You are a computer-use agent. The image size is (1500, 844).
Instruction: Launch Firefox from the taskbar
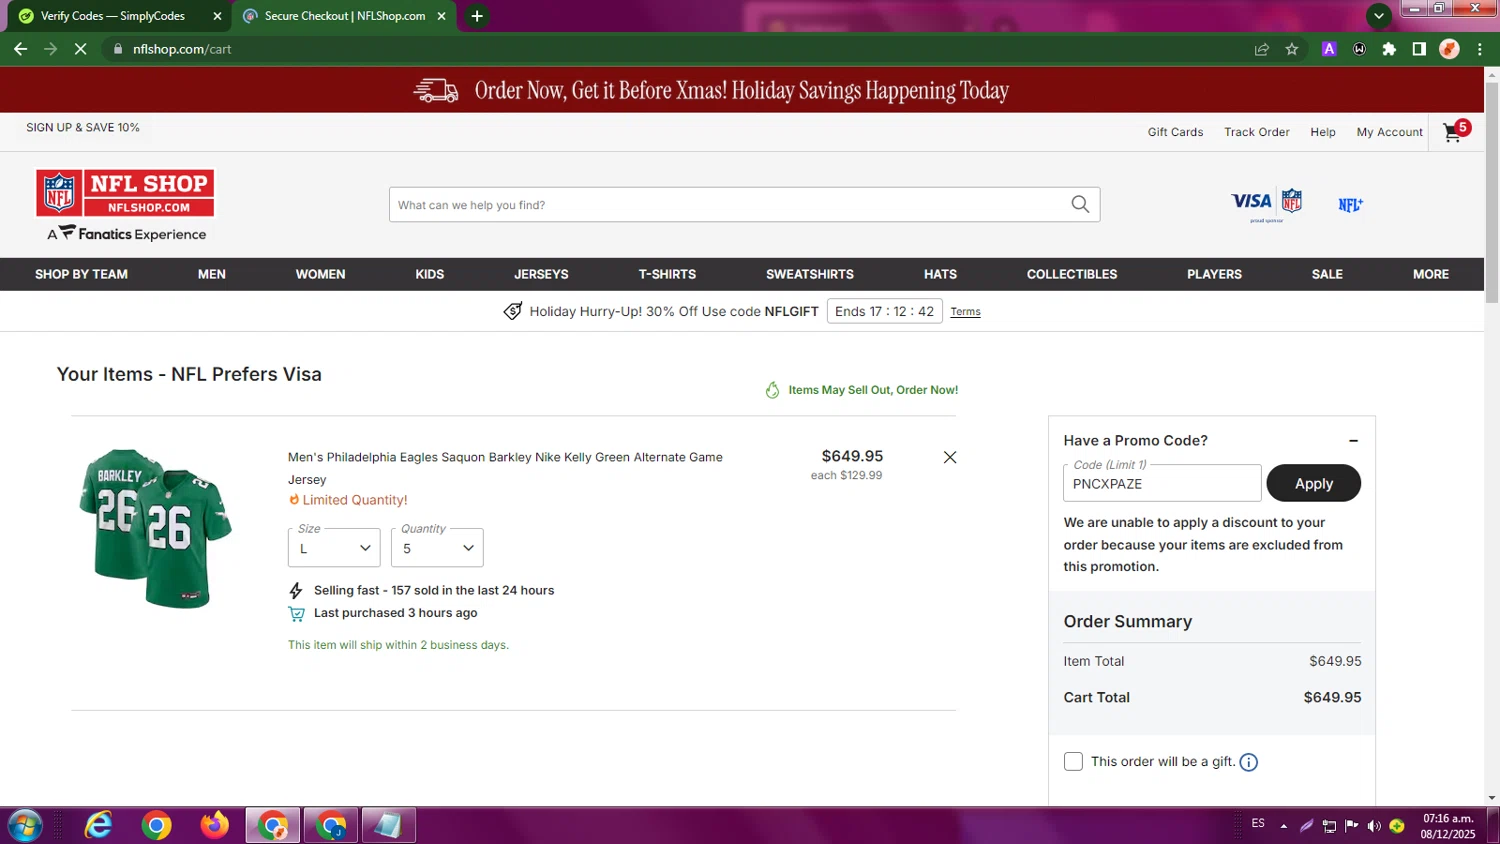click(214, 825)
